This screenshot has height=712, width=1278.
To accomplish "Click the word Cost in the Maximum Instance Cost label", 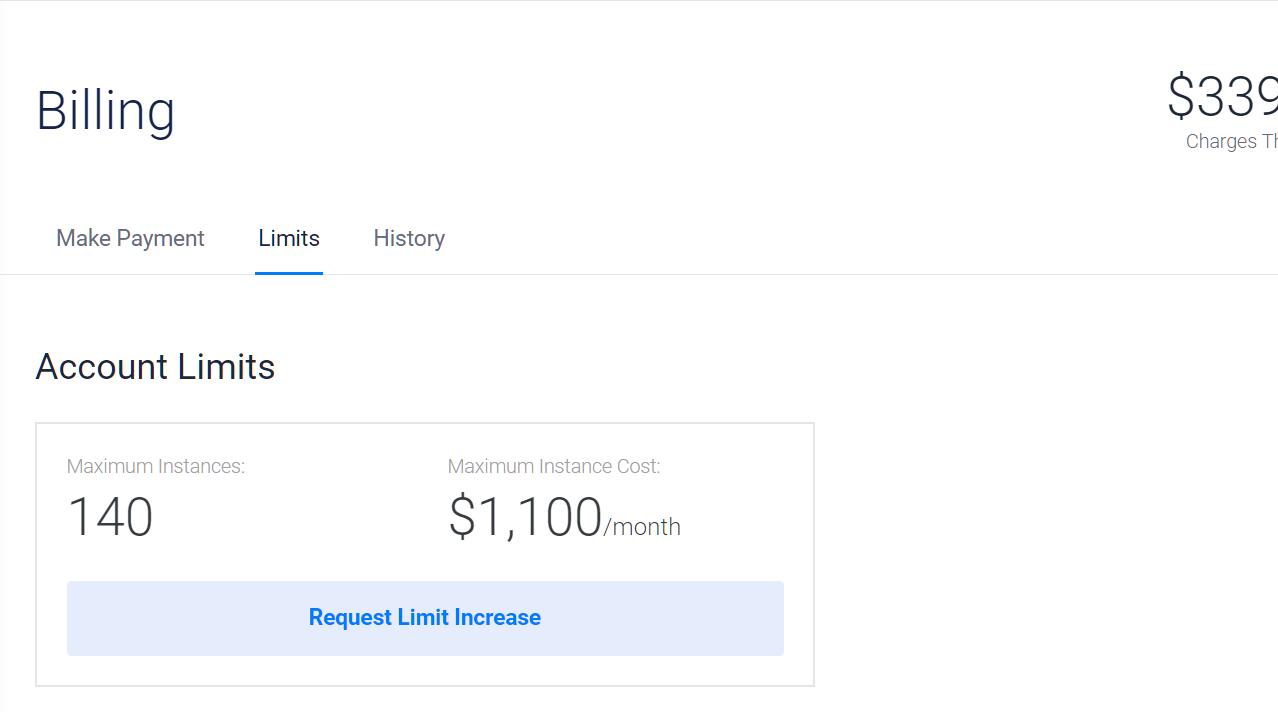I will [638, 466].
